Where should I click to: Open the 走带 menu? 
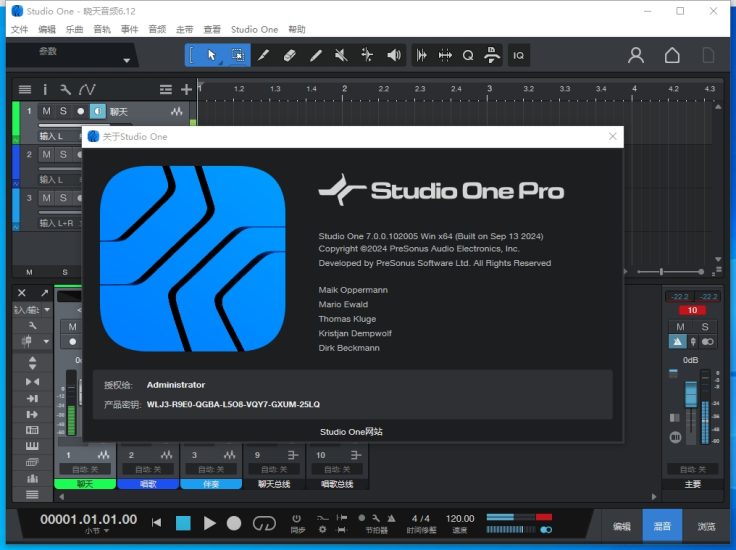tap(184, 30)
